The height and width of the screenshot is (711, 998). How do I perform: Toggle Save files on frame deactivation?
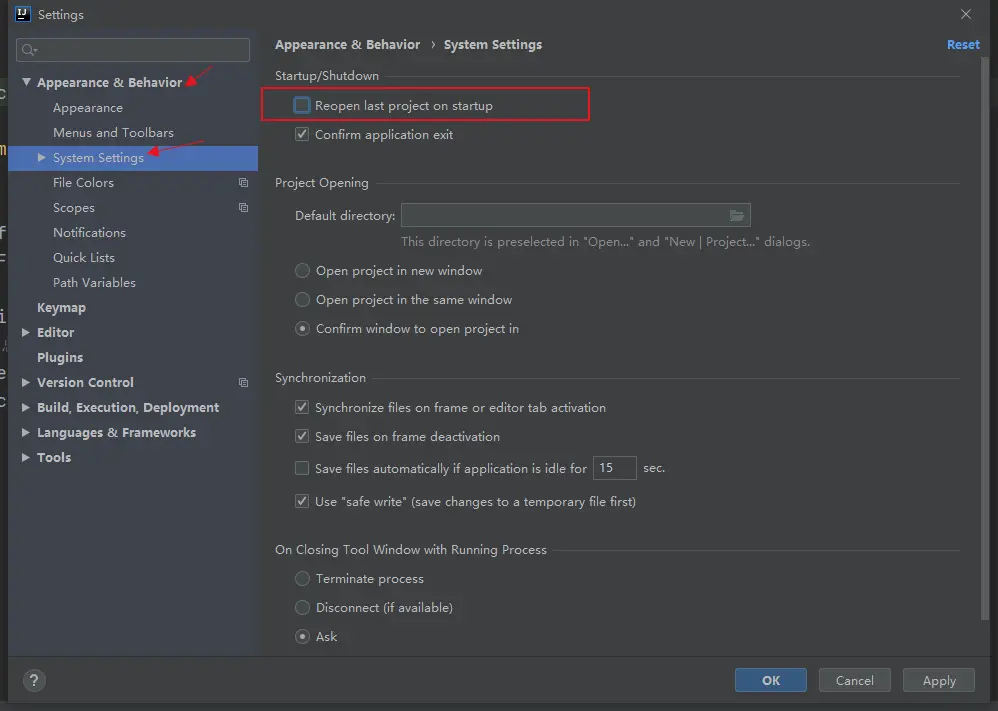coord(302,437)
